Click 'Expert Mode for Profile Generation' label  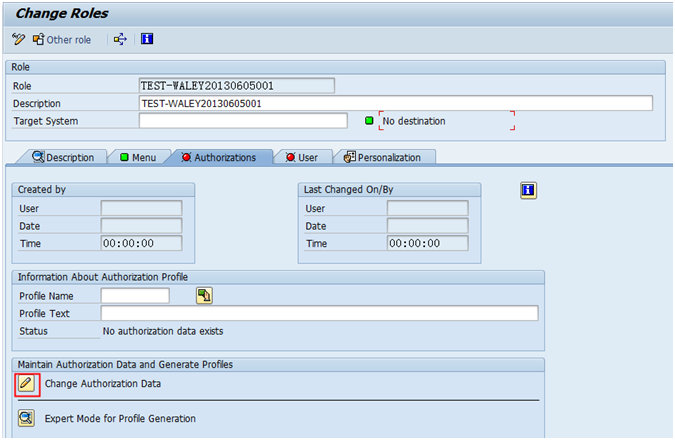[x=120, y=418]
